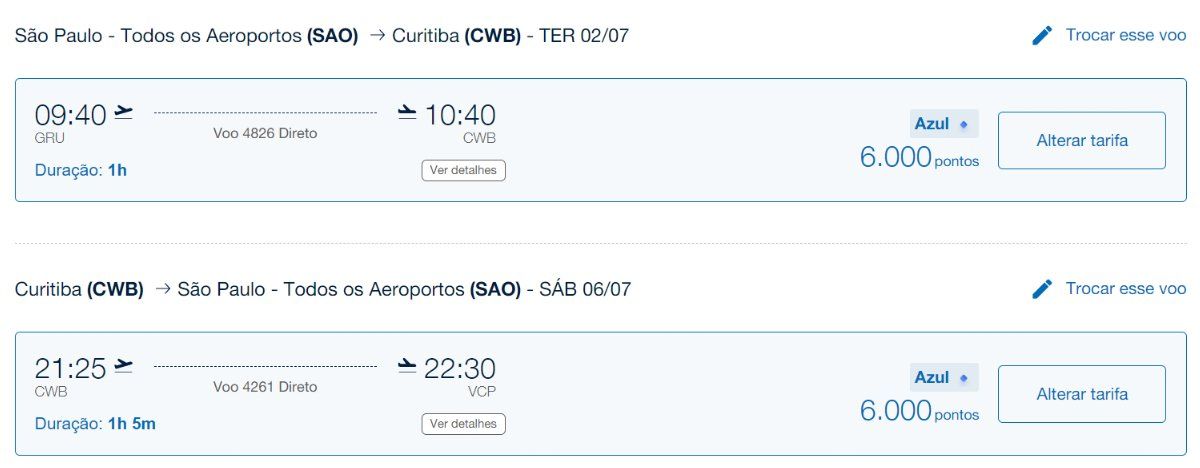
Task: Click the Voo 4261 Direto label
Action: (265, 387)
